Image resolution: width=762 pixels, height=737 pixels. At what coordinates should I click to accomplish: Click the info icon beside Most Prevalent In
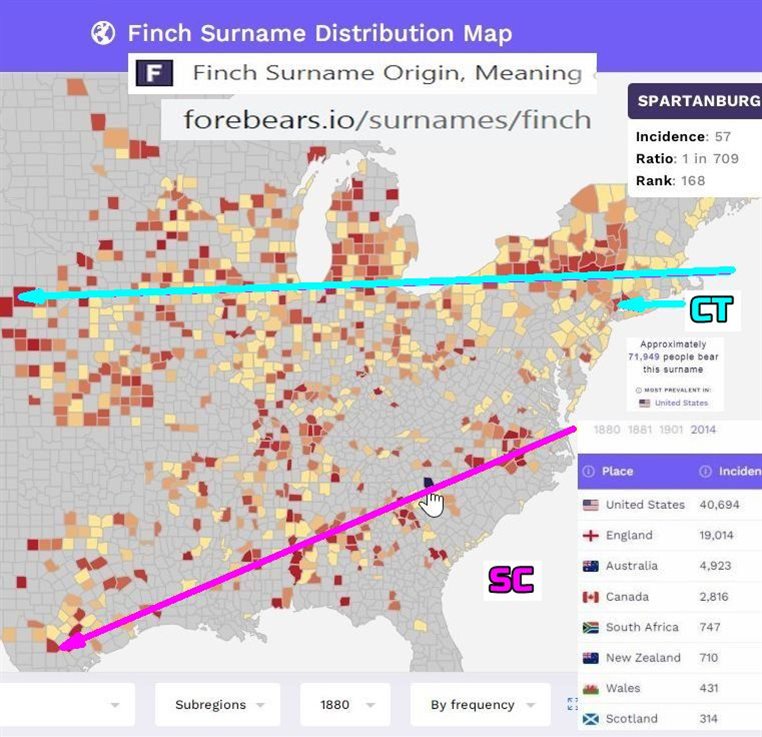[x=638, y=390]
